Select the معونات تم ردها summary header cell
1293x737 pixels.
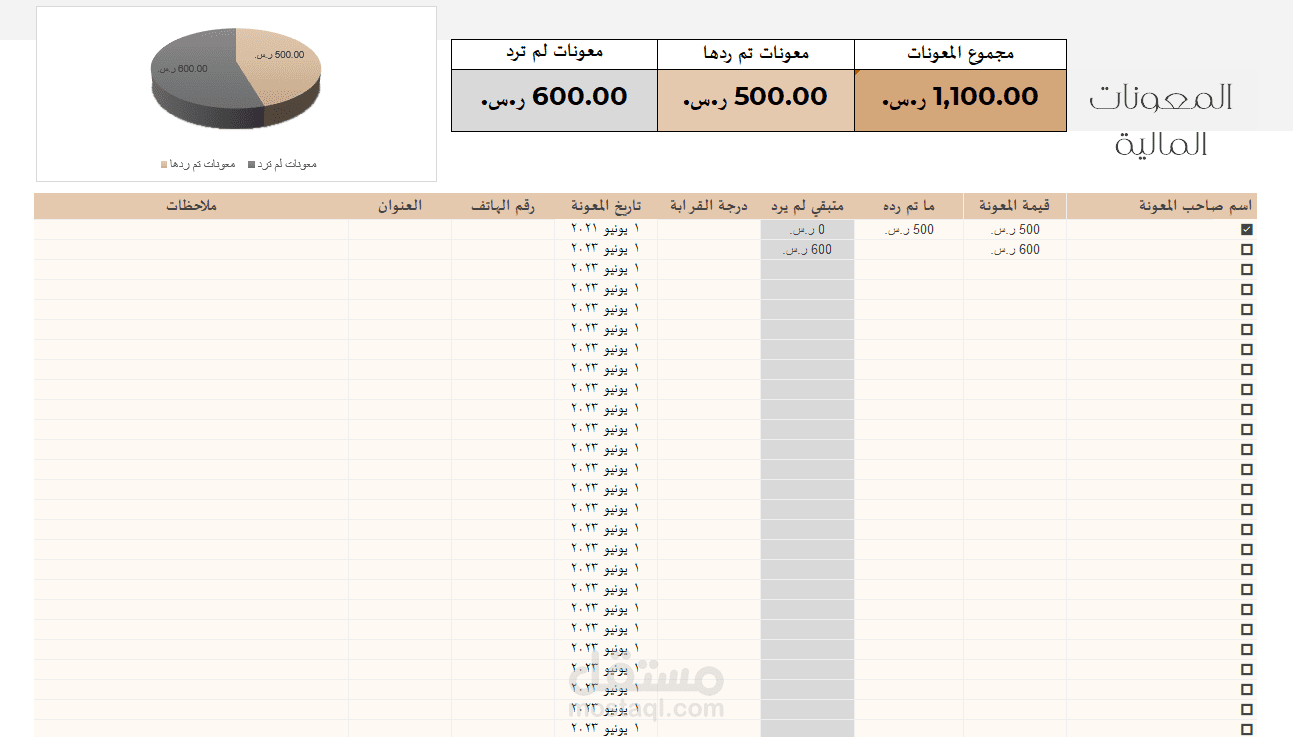[x=756, y=54]
